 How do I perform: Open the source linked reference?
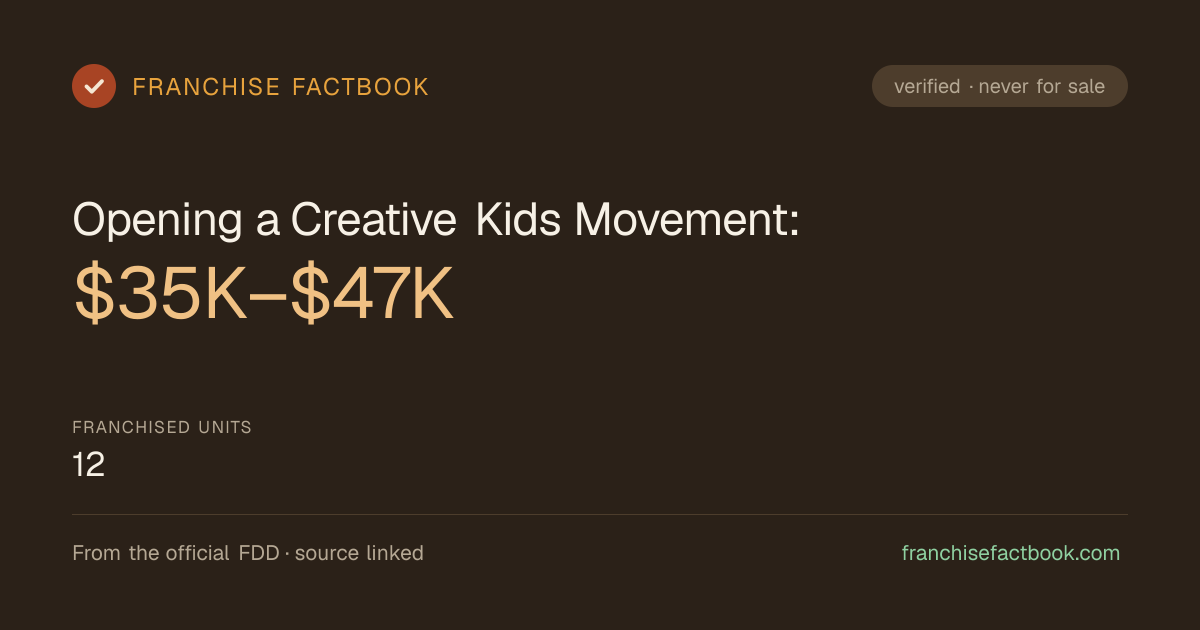[359, 553]
